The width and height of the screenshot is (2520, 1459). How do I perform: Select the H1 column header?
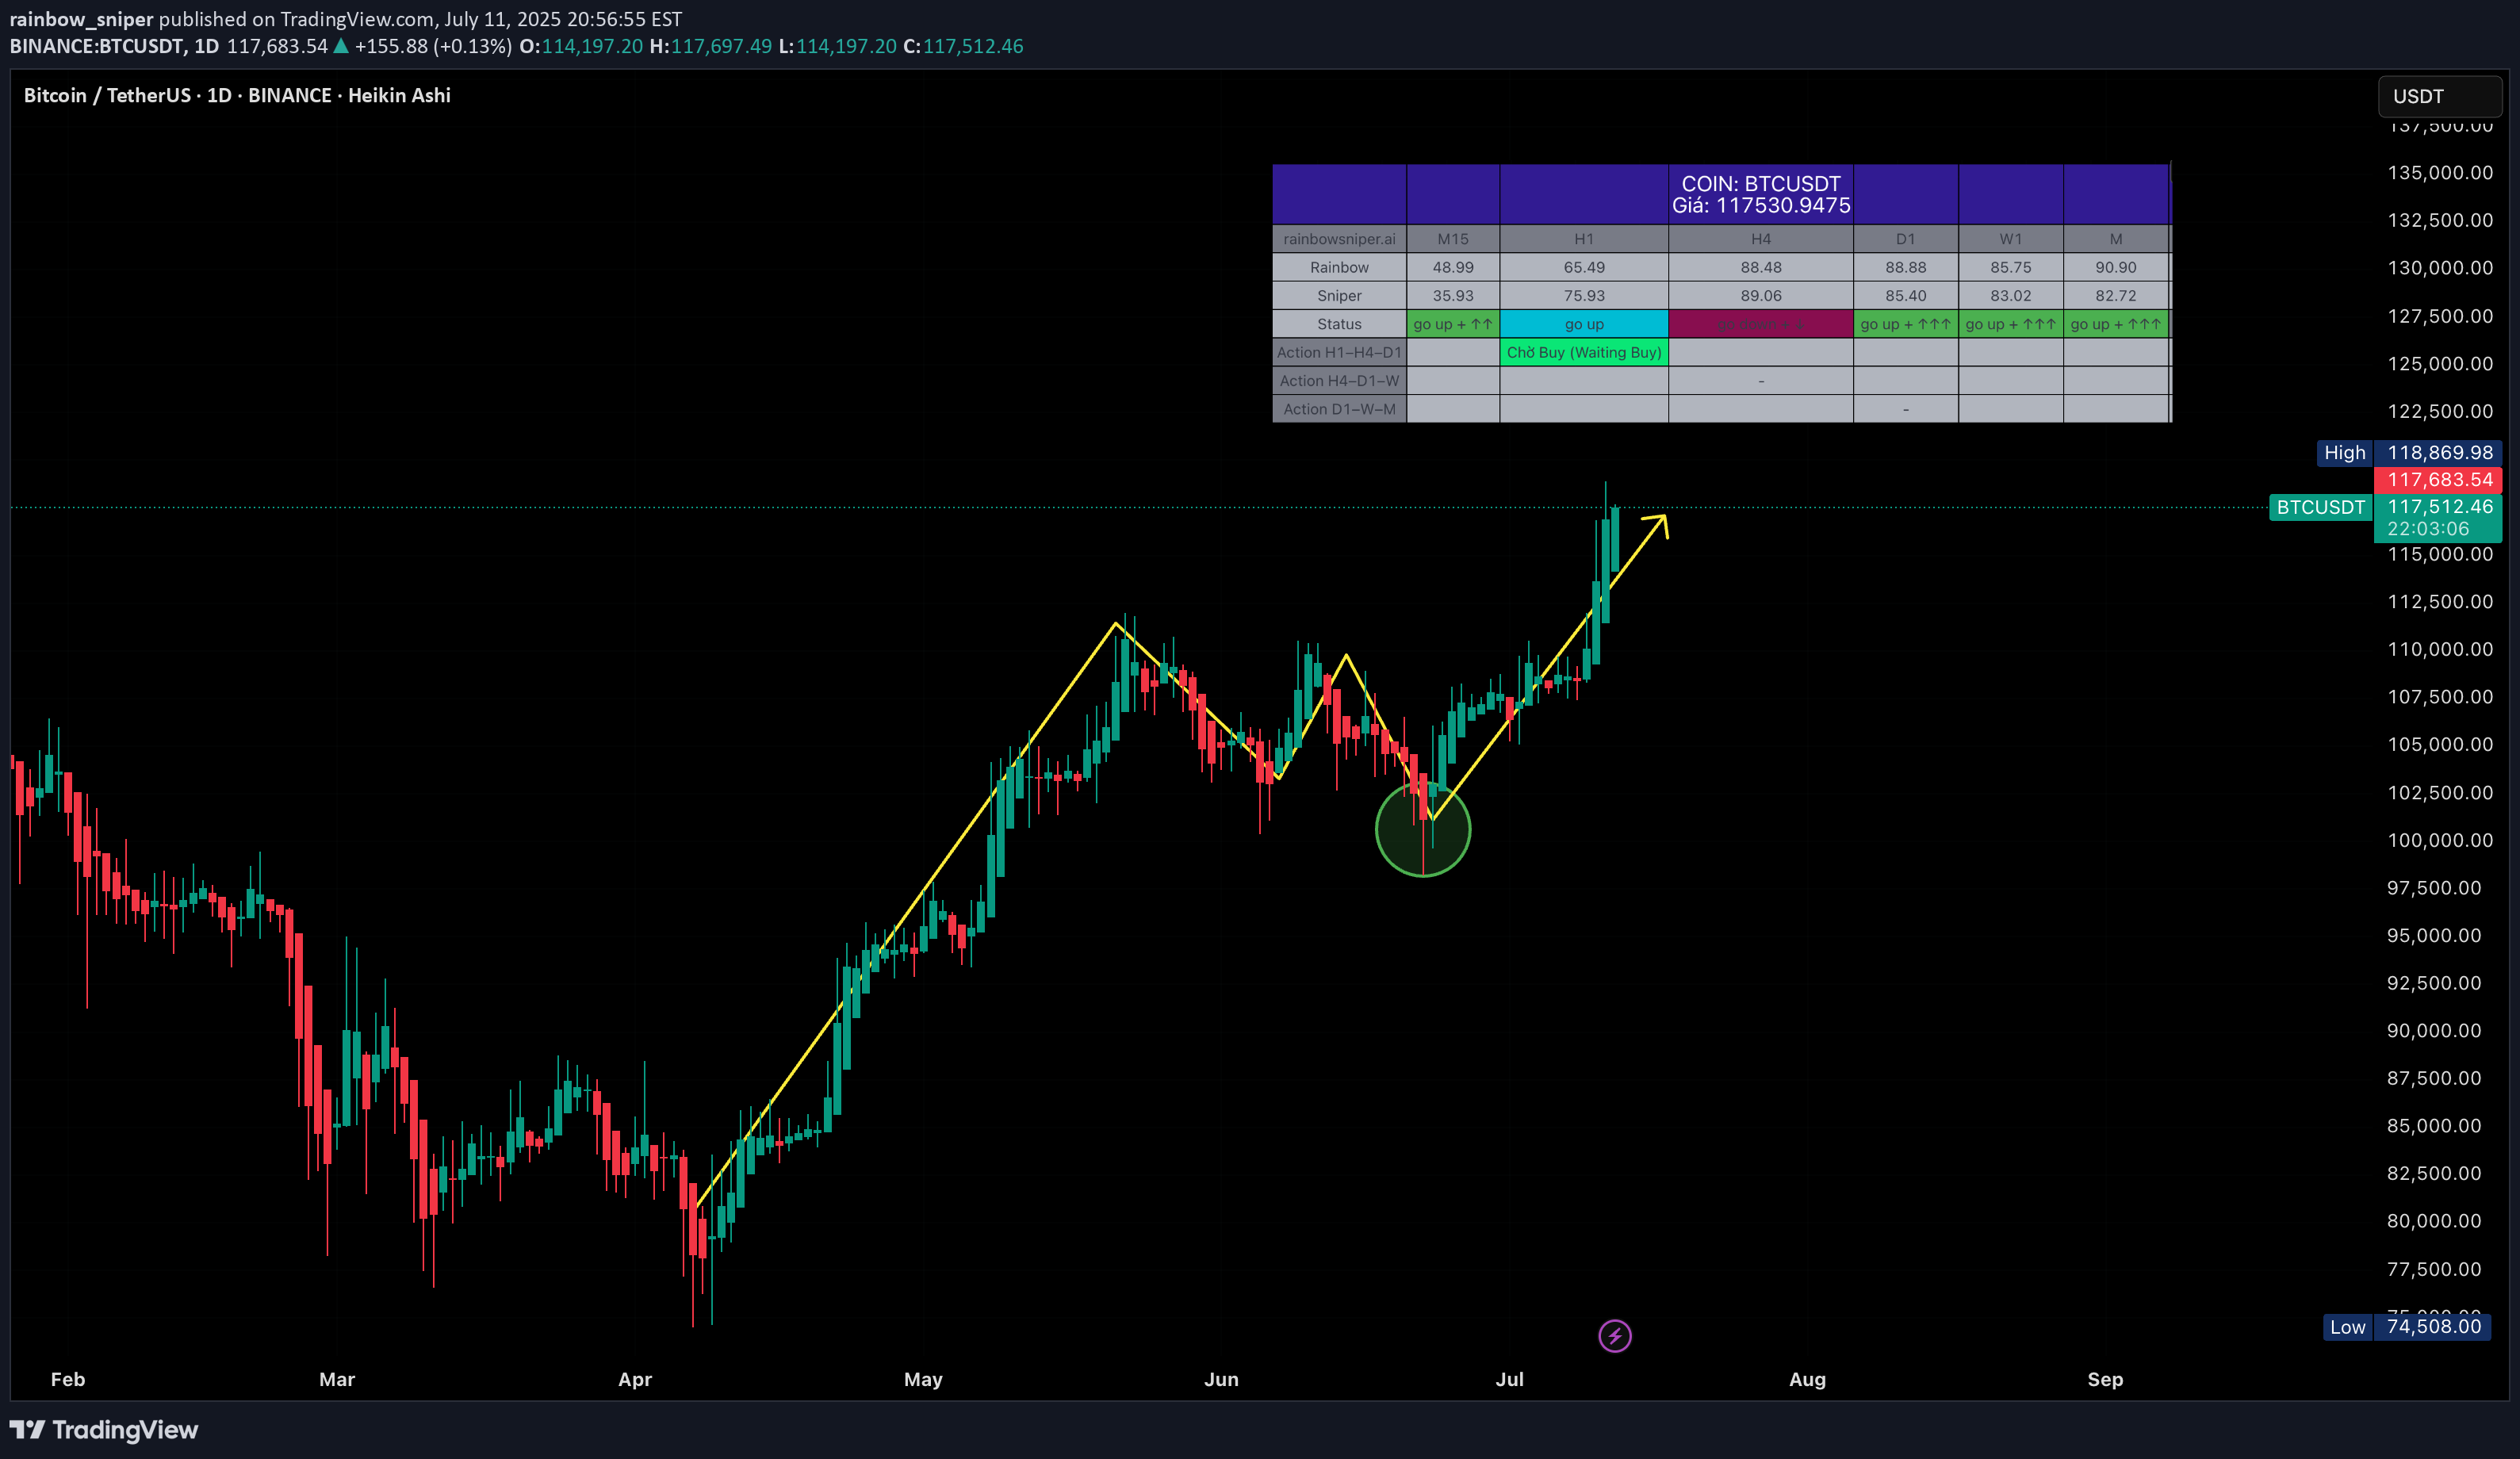click(x=1584, y=239)
